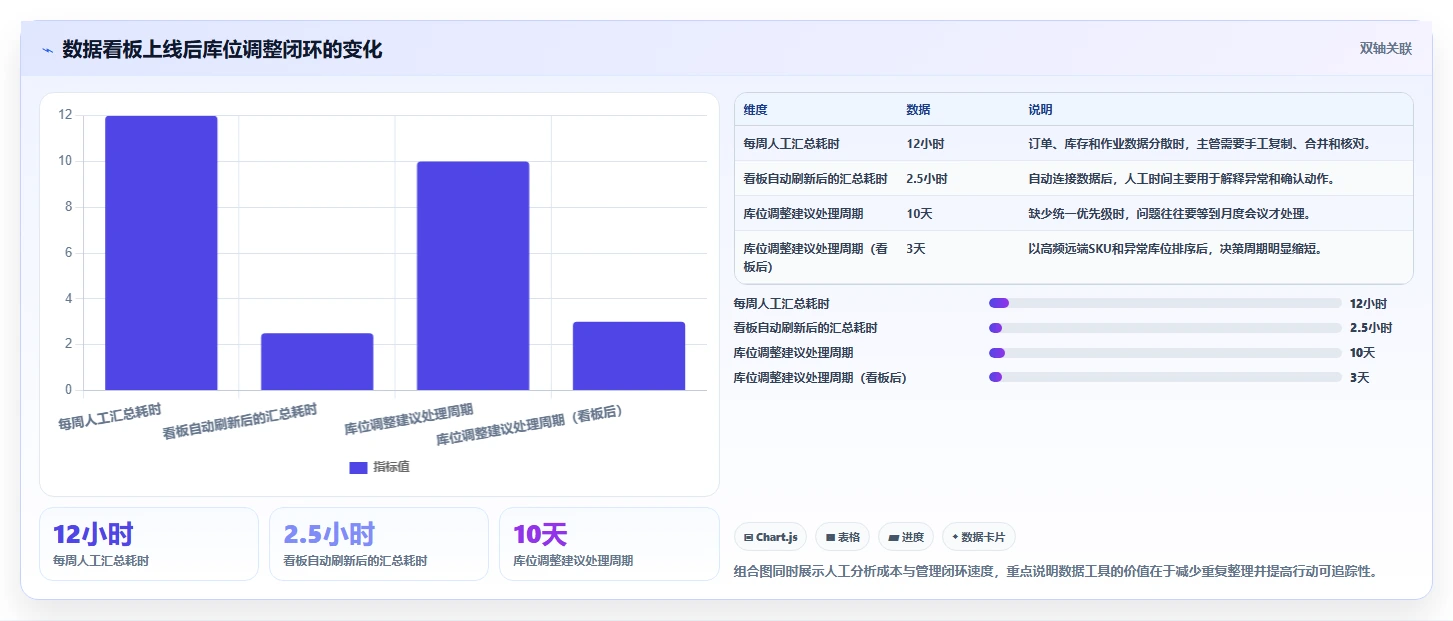Click the diamond icon in 数据卡片 chip

[x=956, y=538]
